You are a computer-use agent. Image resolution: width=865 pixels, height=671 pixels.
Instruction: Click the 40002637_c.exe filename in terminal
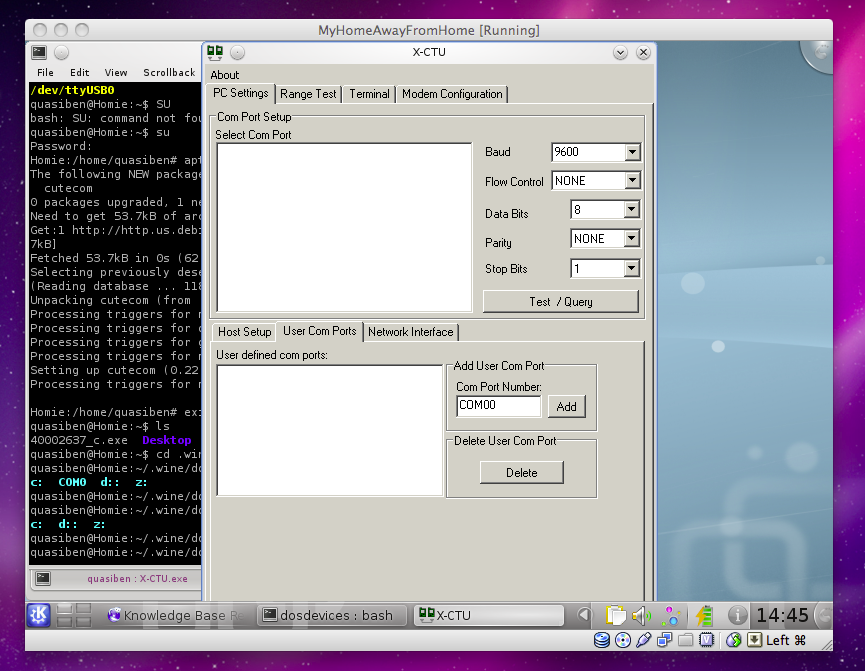point(79,440)
